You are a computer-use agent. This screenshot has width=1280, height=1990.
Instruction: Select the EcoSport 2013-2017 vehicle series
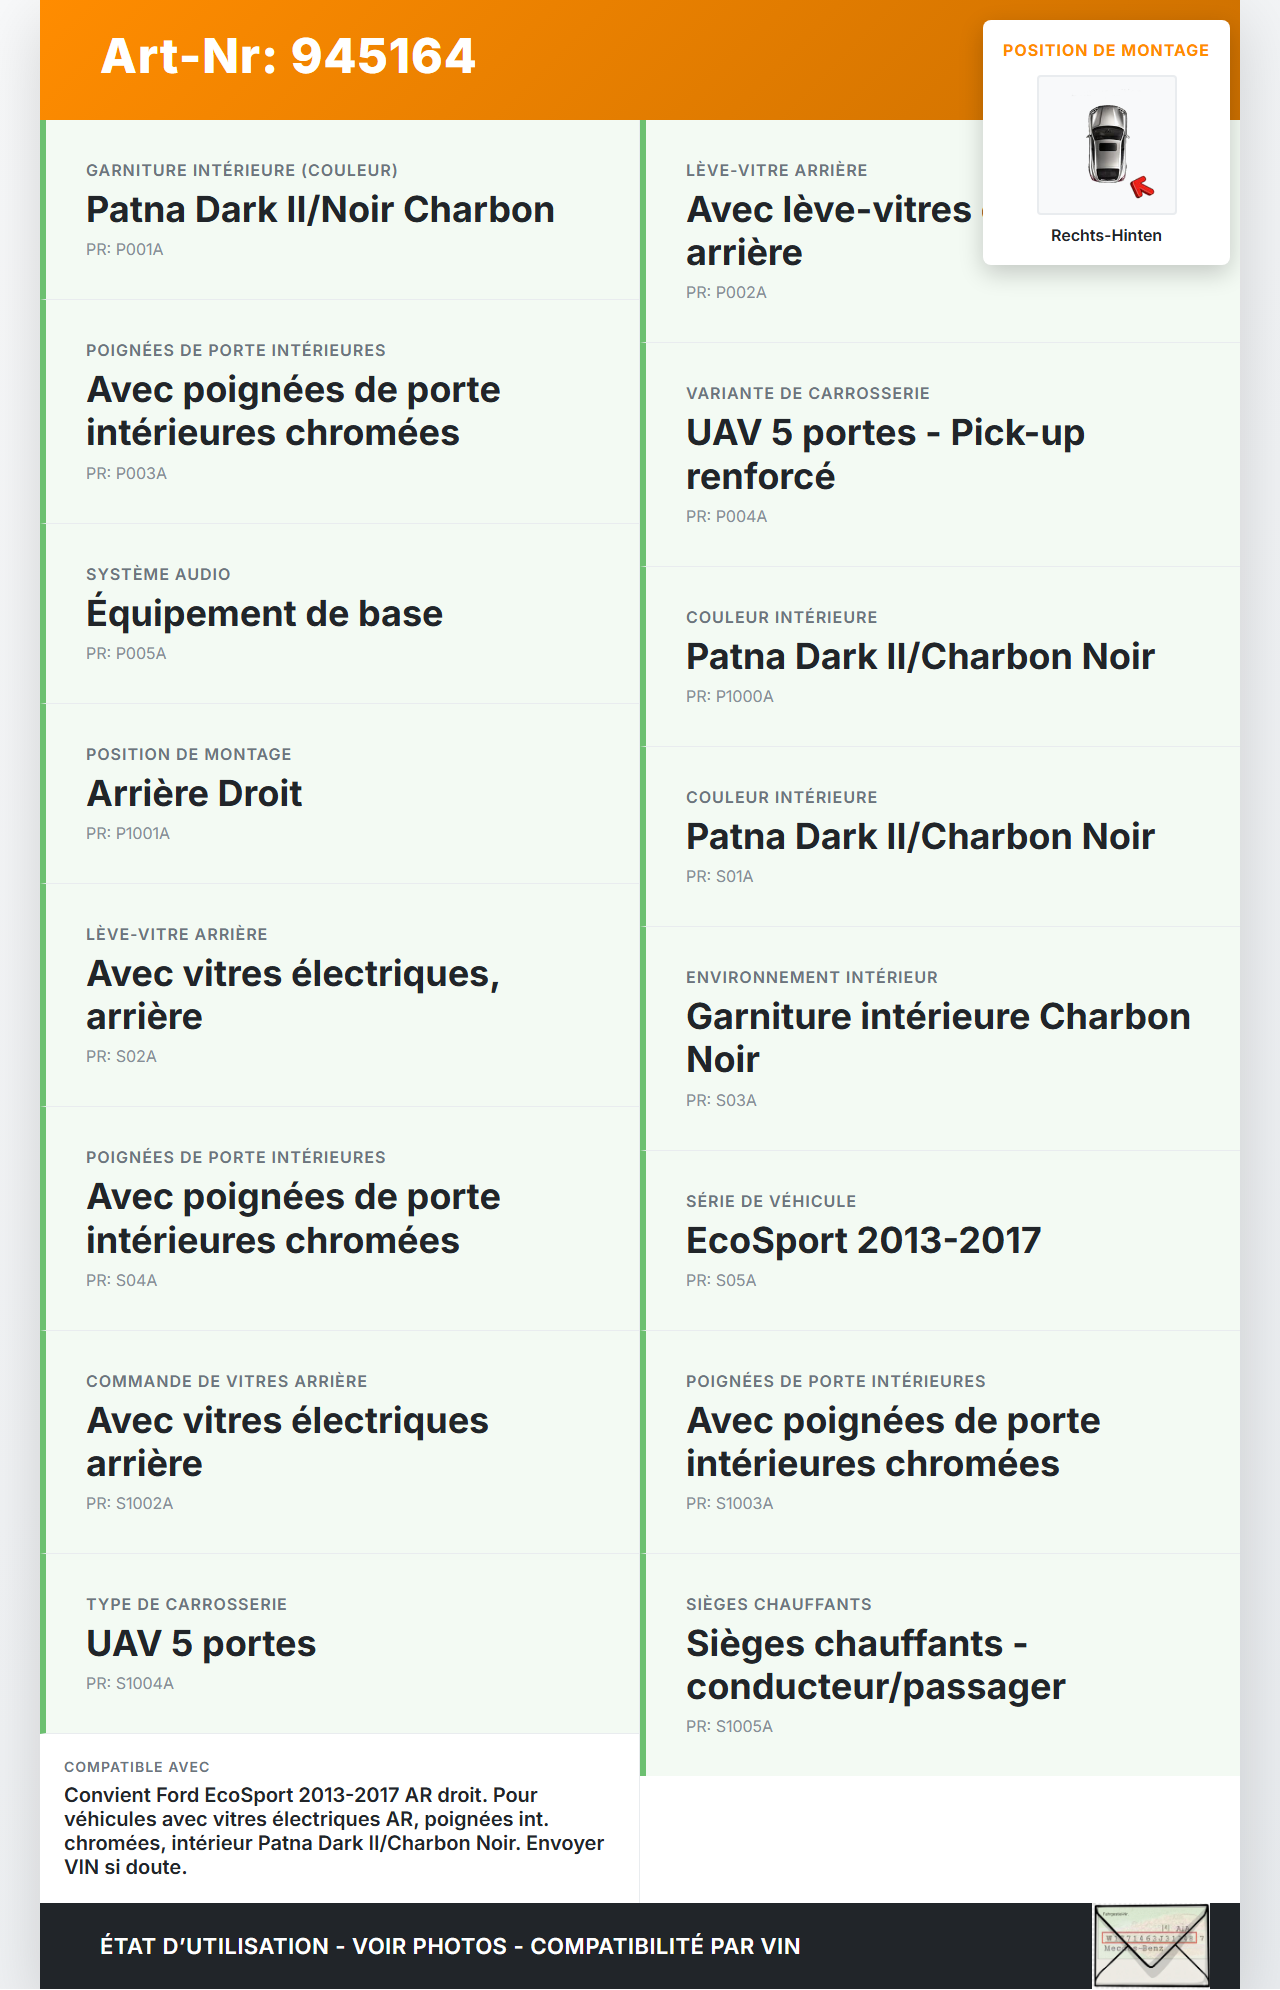click(x=863, y=1241)
